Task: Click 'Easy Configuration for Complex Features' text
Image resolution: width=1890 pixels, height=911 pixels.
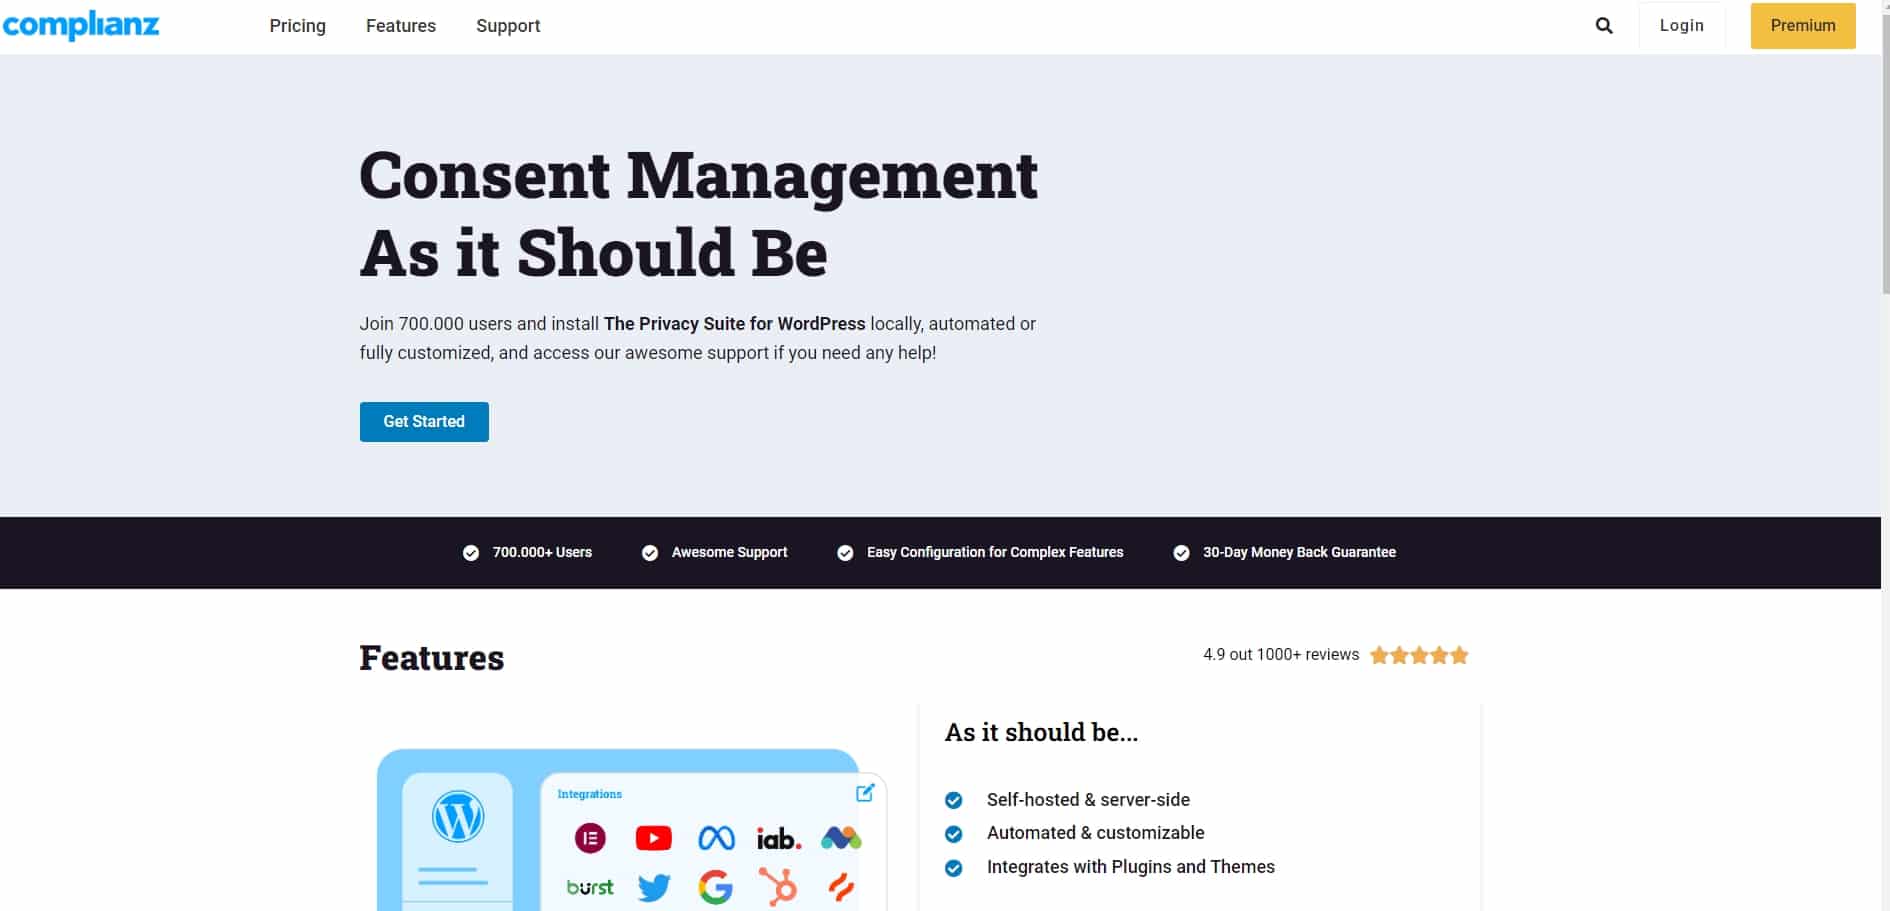Action: (995, 553)
